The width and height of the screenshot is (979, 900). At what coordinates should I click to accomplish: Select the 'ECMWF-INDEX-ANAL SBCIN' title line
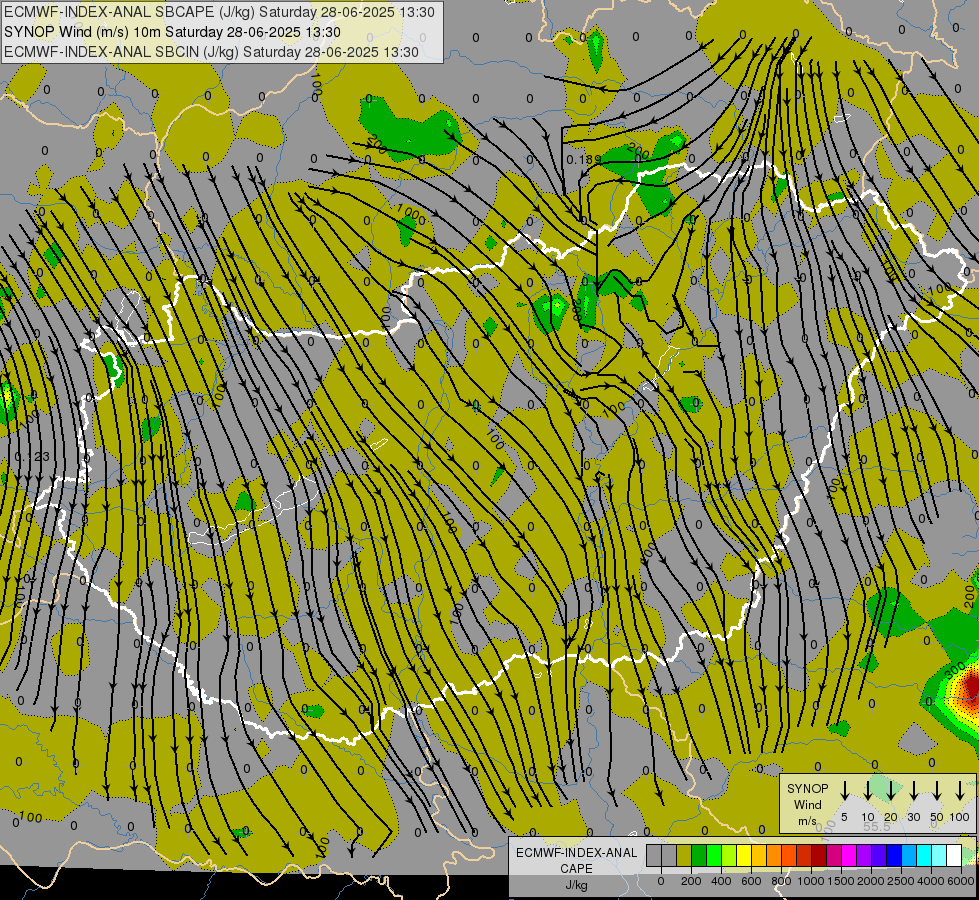pyautogui.click(x=211, y=52)
